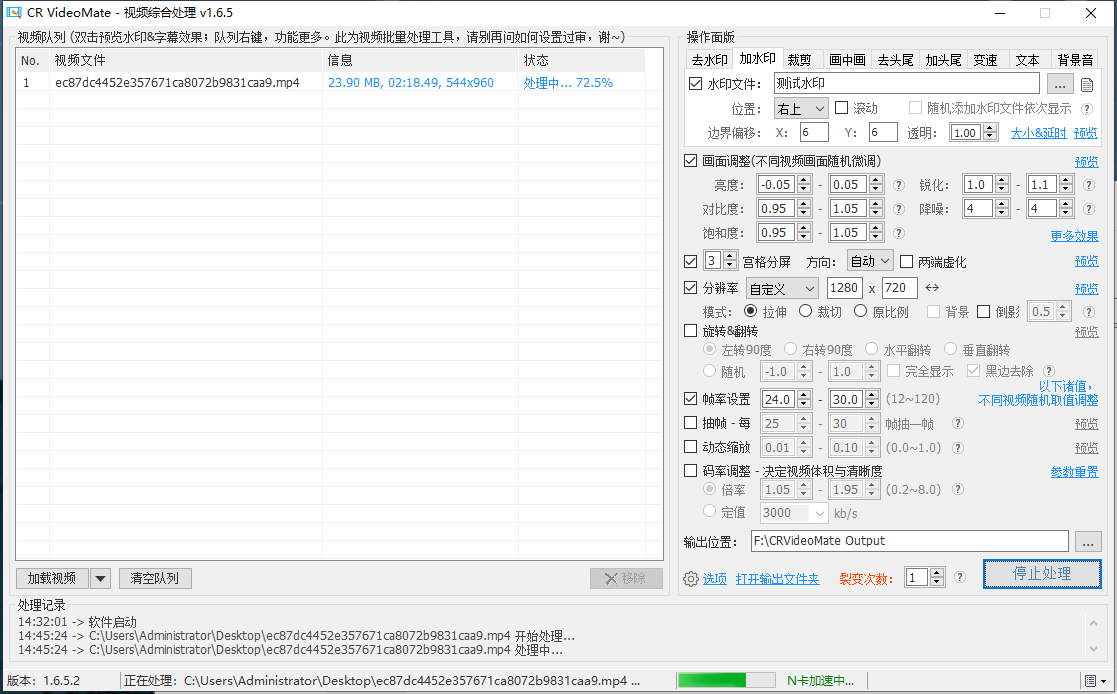The width and height of the screenshot is (1117, 694).
Task: Click the green progress bar in status bar
Action: (x=728, y=680)
